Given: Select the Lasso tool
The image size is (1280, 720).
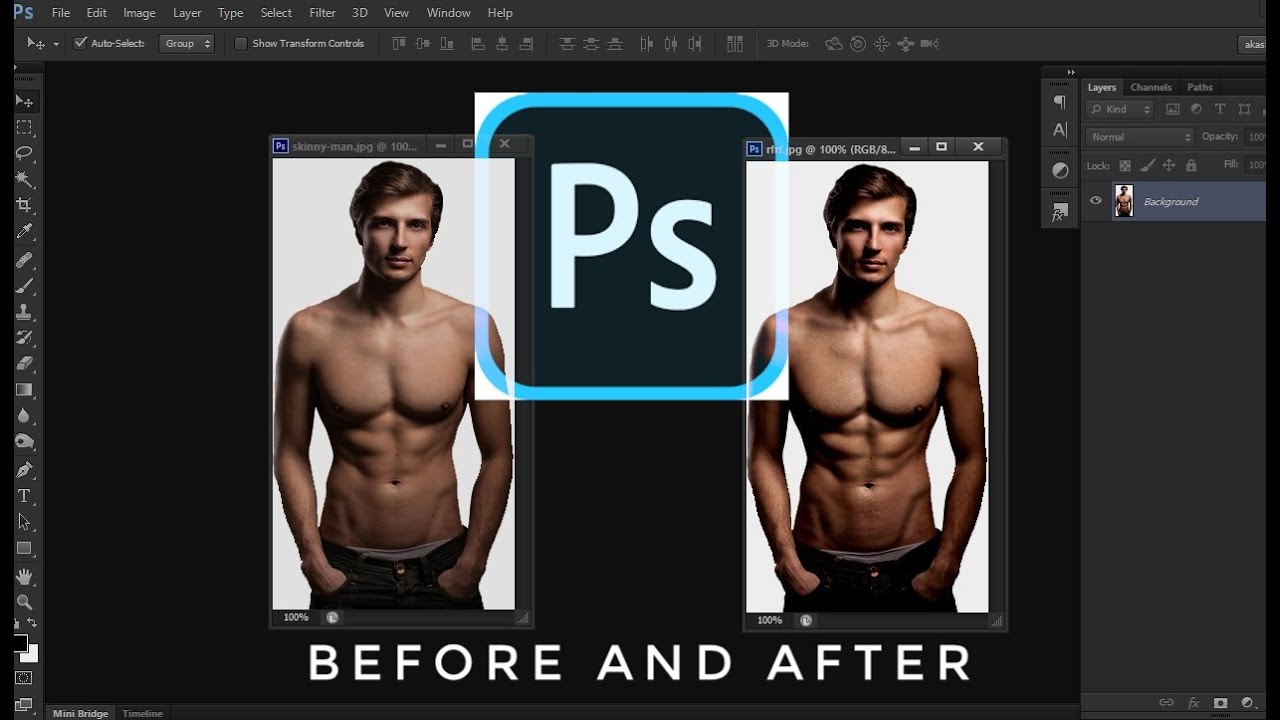Looking at the screenshot, I should [x=24, y=154].
